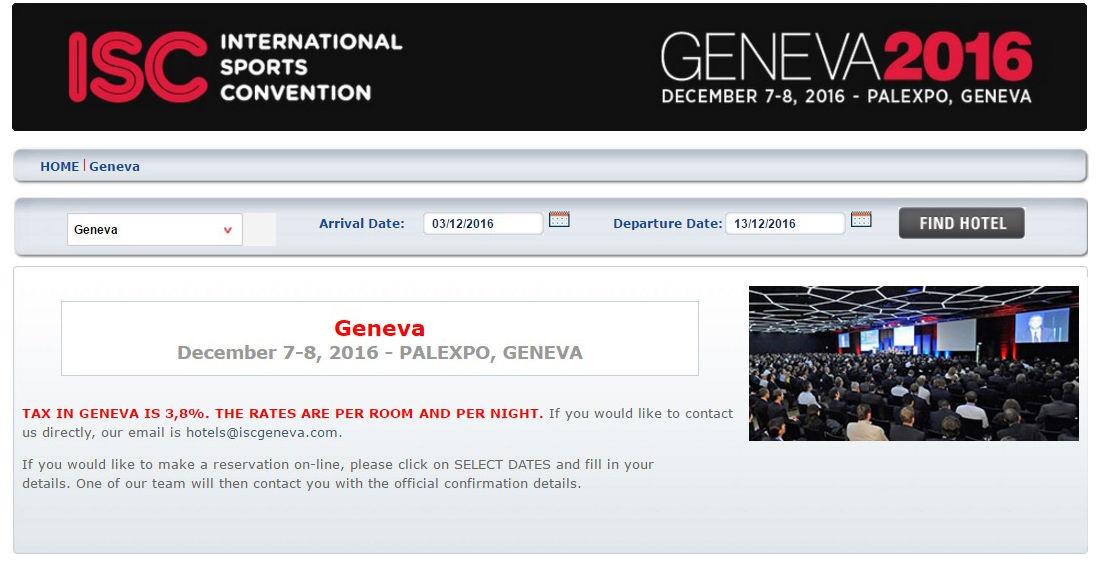
Task: Expand the Geneva city dropdown
Action: (x=155, y=230)
